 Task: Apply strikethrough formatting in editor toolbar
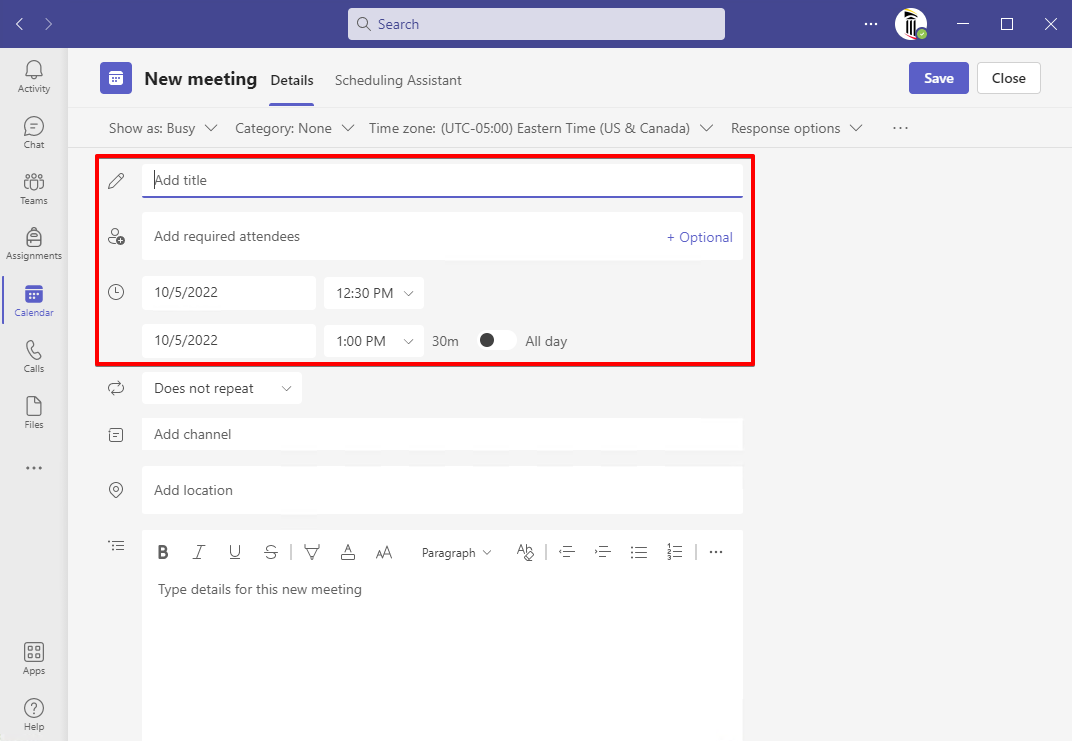(x=271, y=552)
